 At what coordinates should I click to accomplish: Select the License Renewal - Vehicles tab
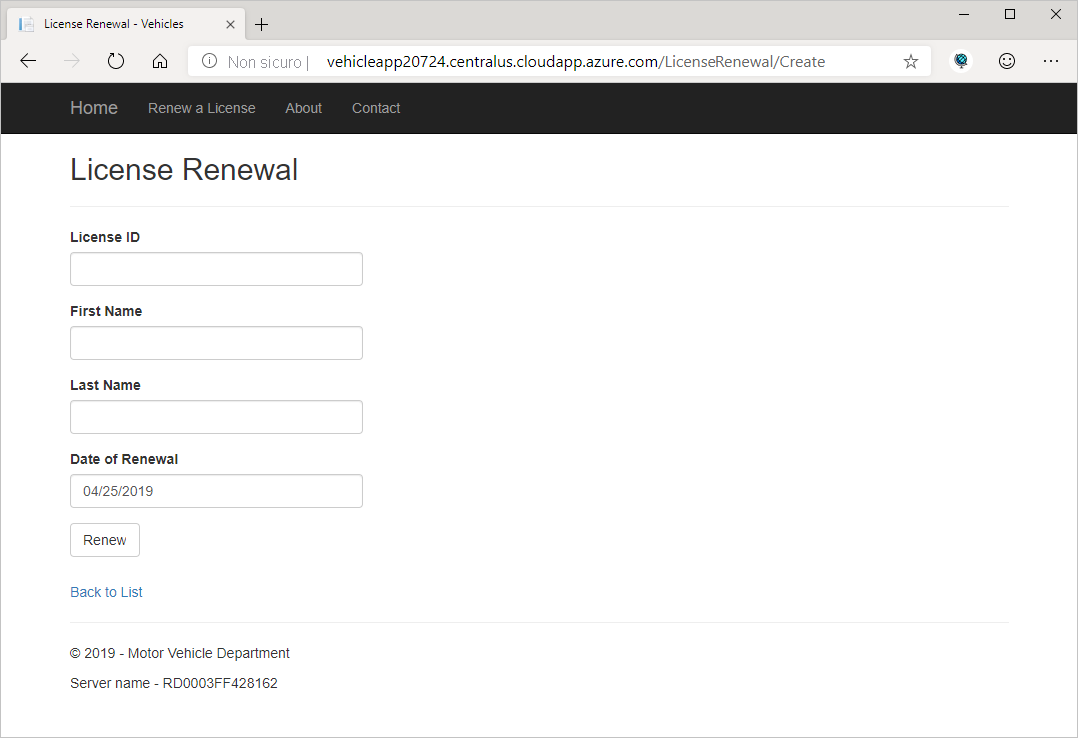[x=120, y=23]
